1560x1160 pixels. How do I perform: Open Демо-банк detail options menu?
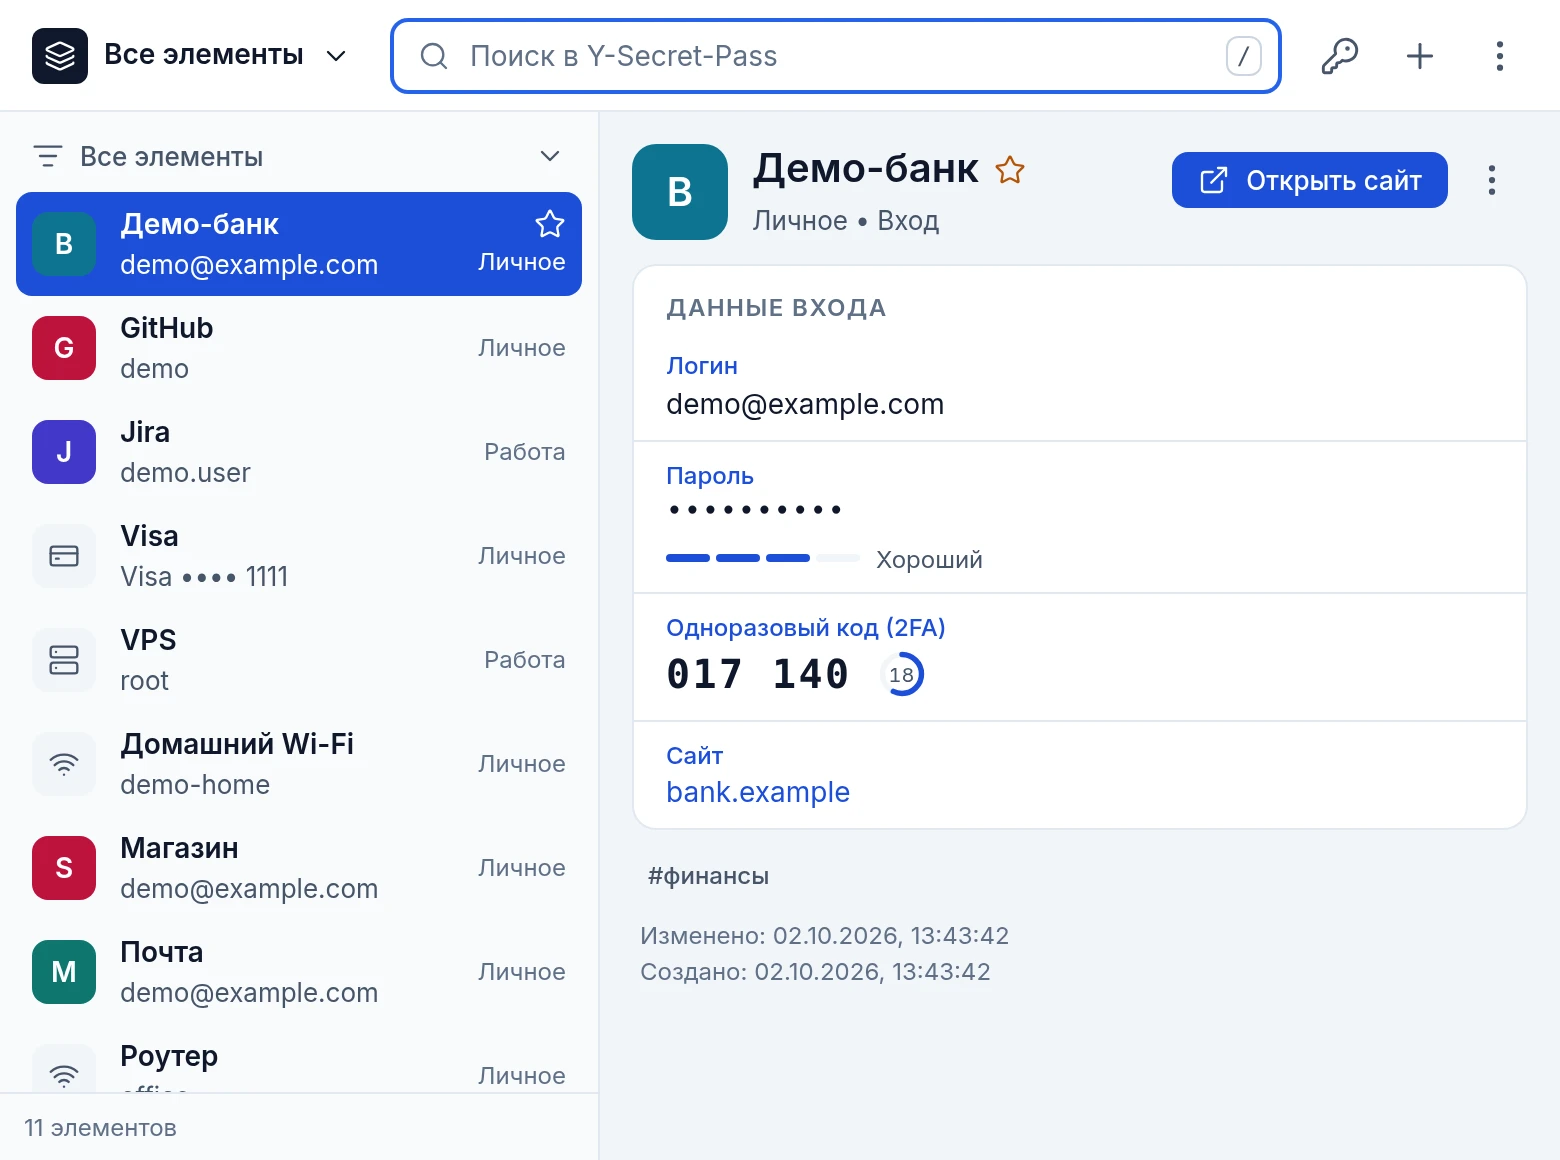(1492, 180)
